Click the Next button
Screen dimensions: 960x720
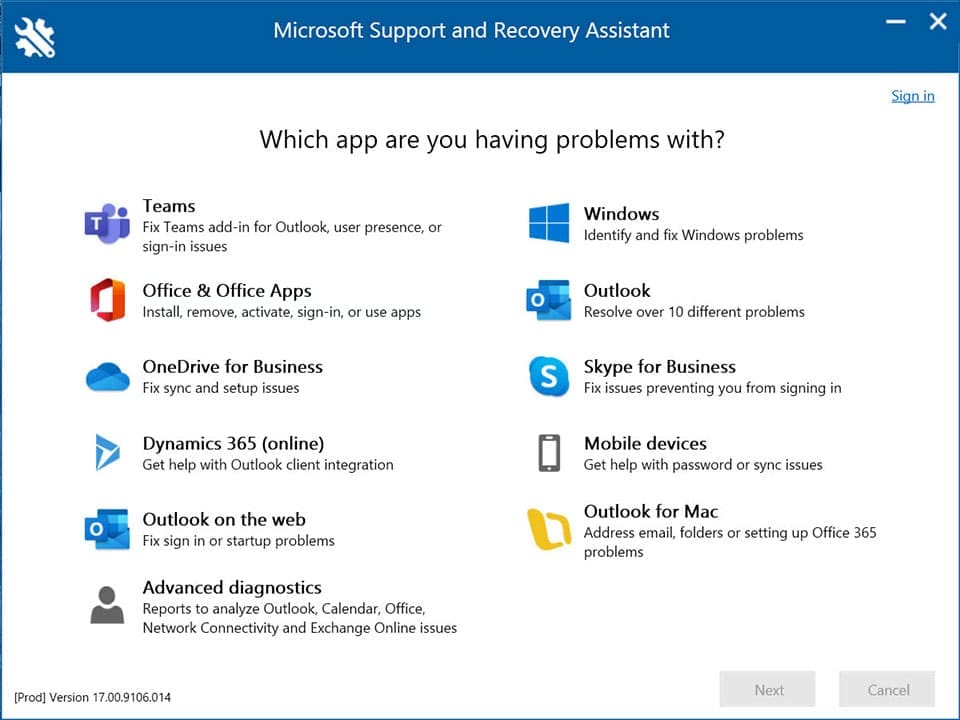click(767, 689)
